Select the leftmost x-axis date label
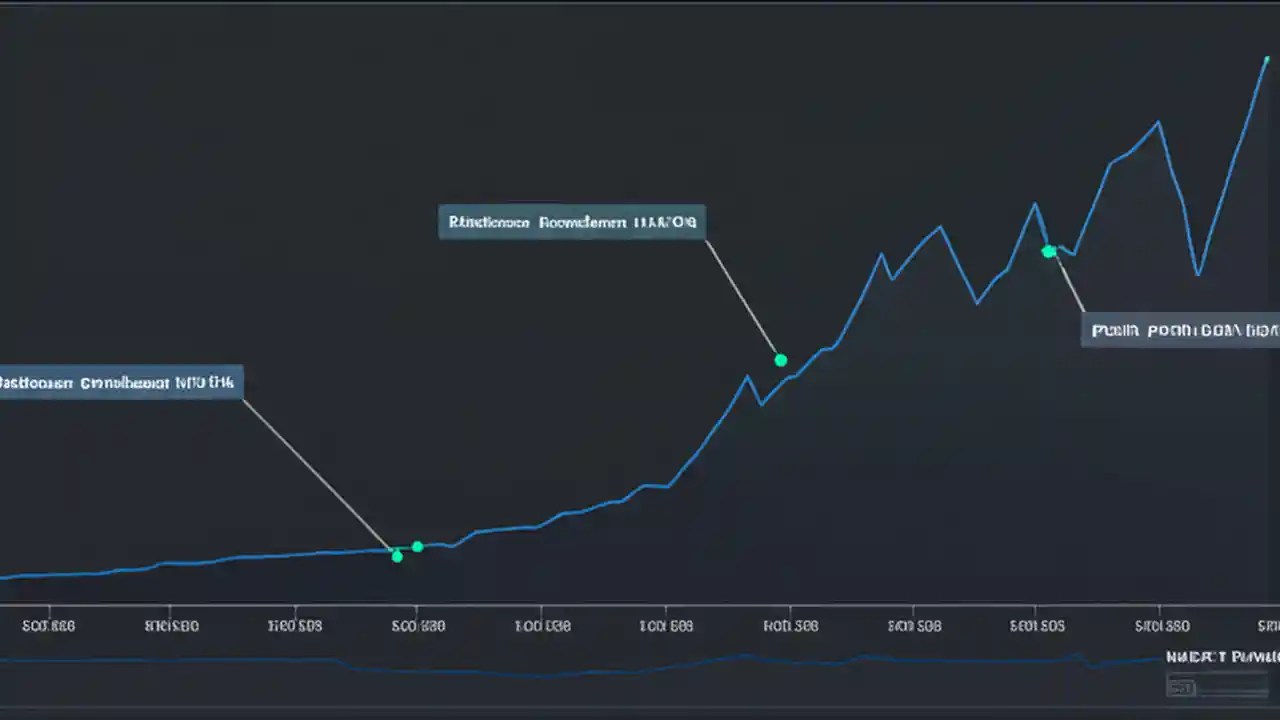Image resolution: width=1280 pixels, height=720 pixels. click(x=48, y=626)
